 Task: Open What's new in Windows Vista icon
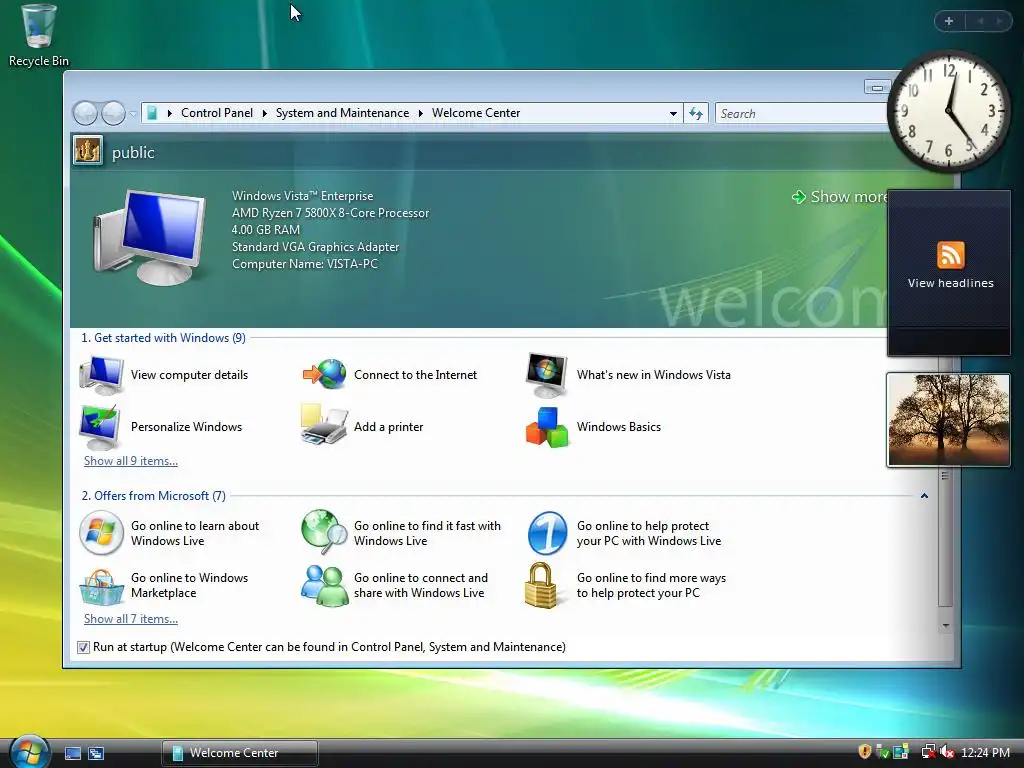click(547, 375)
